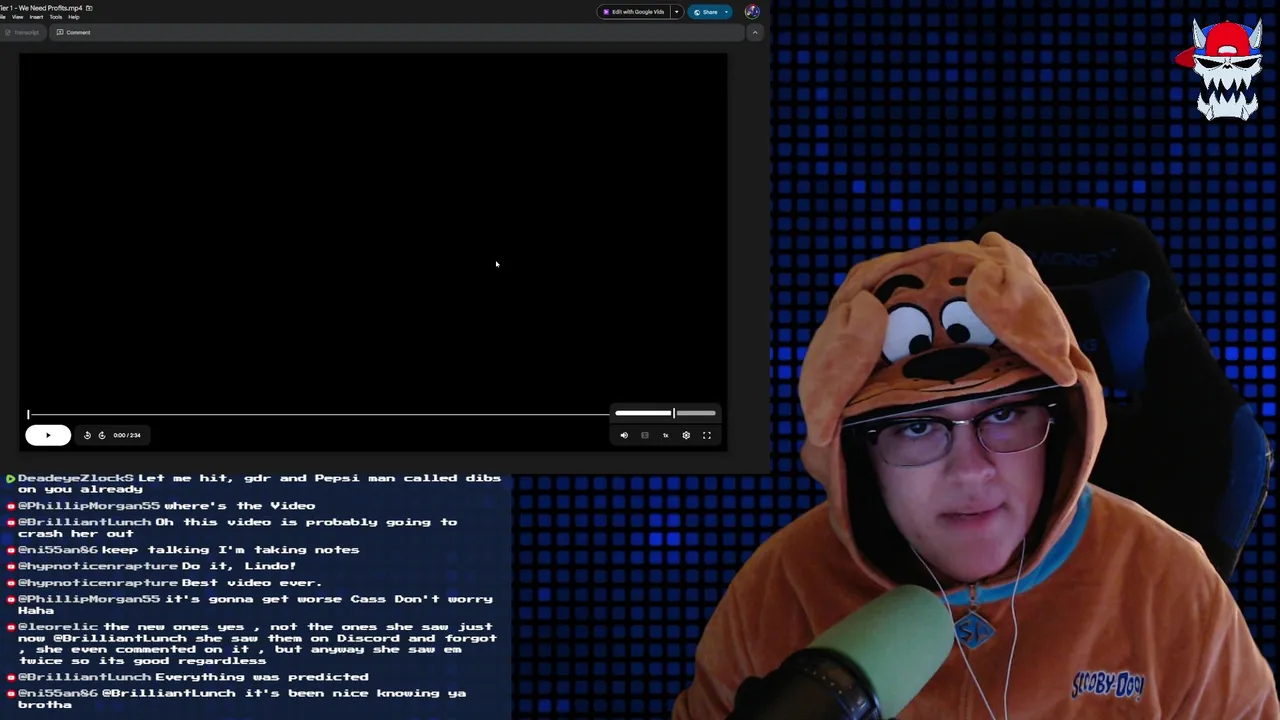Adjust the volume slider
The width and height of the screenshot is (1280, 720).
click(665, 413)
